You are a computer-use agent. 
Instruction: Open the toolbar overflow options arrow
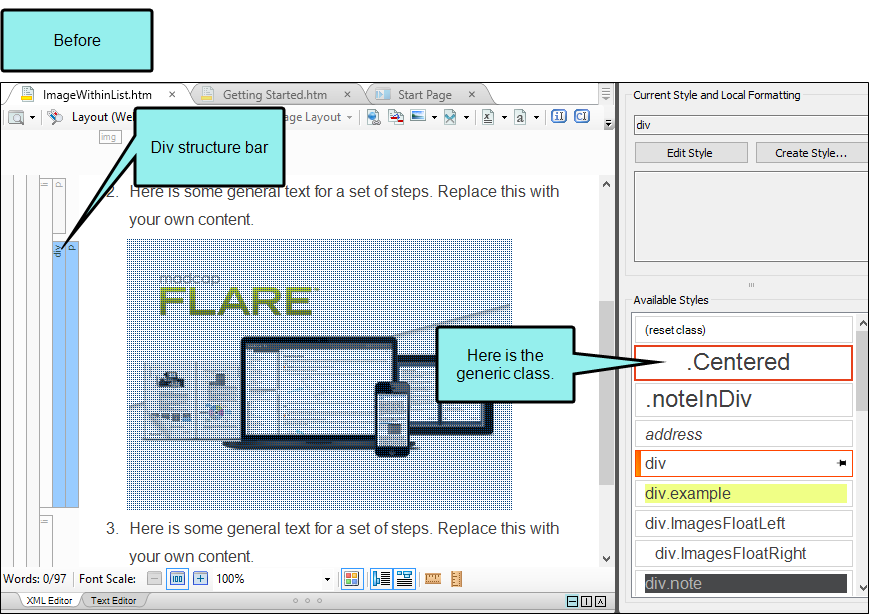(608, 123)
